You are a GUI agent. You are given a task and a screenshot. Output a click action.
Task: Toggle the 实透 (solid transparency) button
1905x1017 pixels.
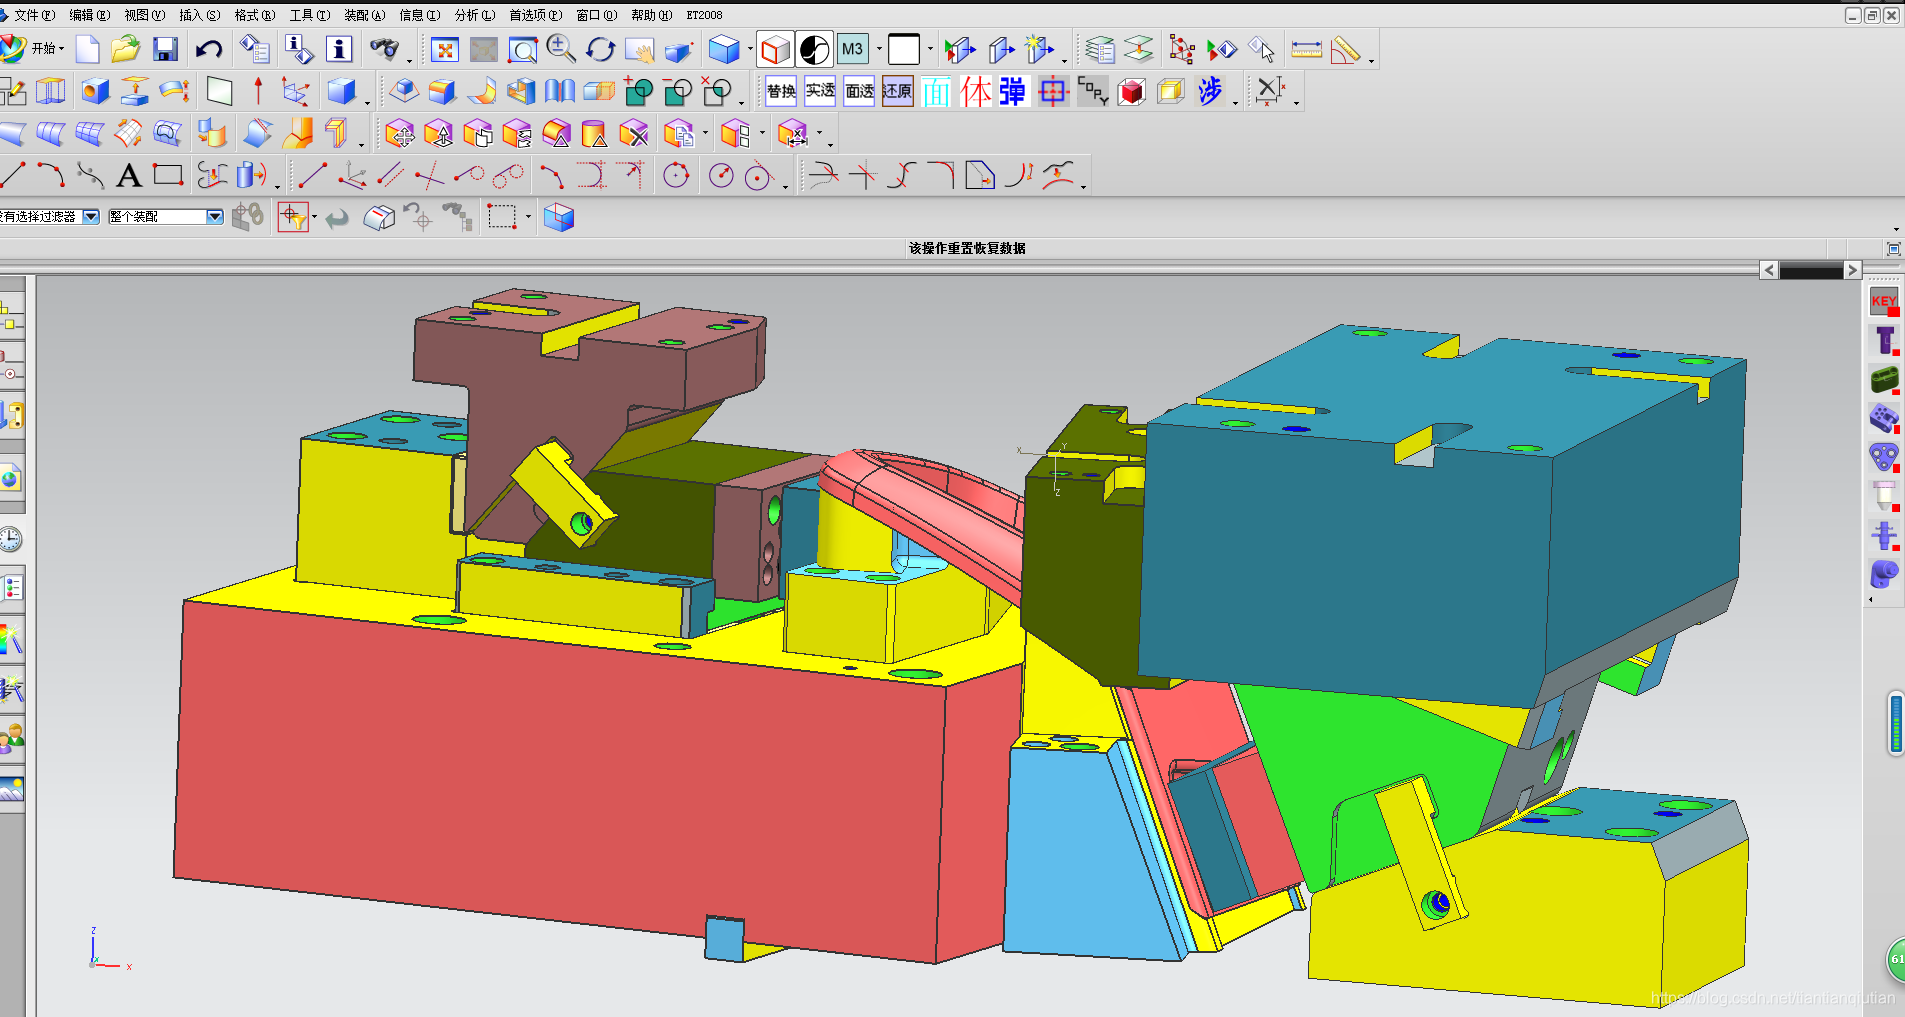[820, 91]
